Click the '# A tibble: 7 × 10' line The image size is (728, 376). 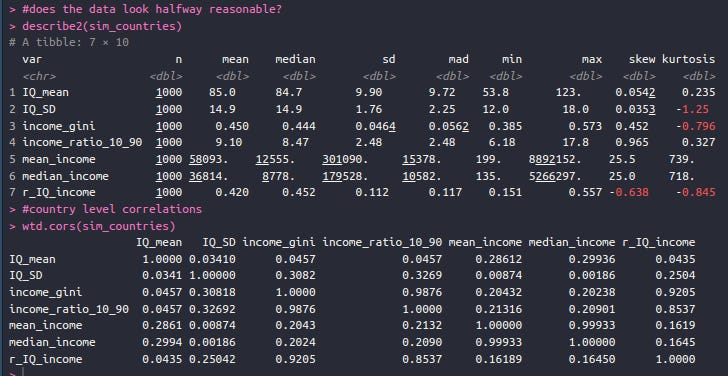coord(69,43)
